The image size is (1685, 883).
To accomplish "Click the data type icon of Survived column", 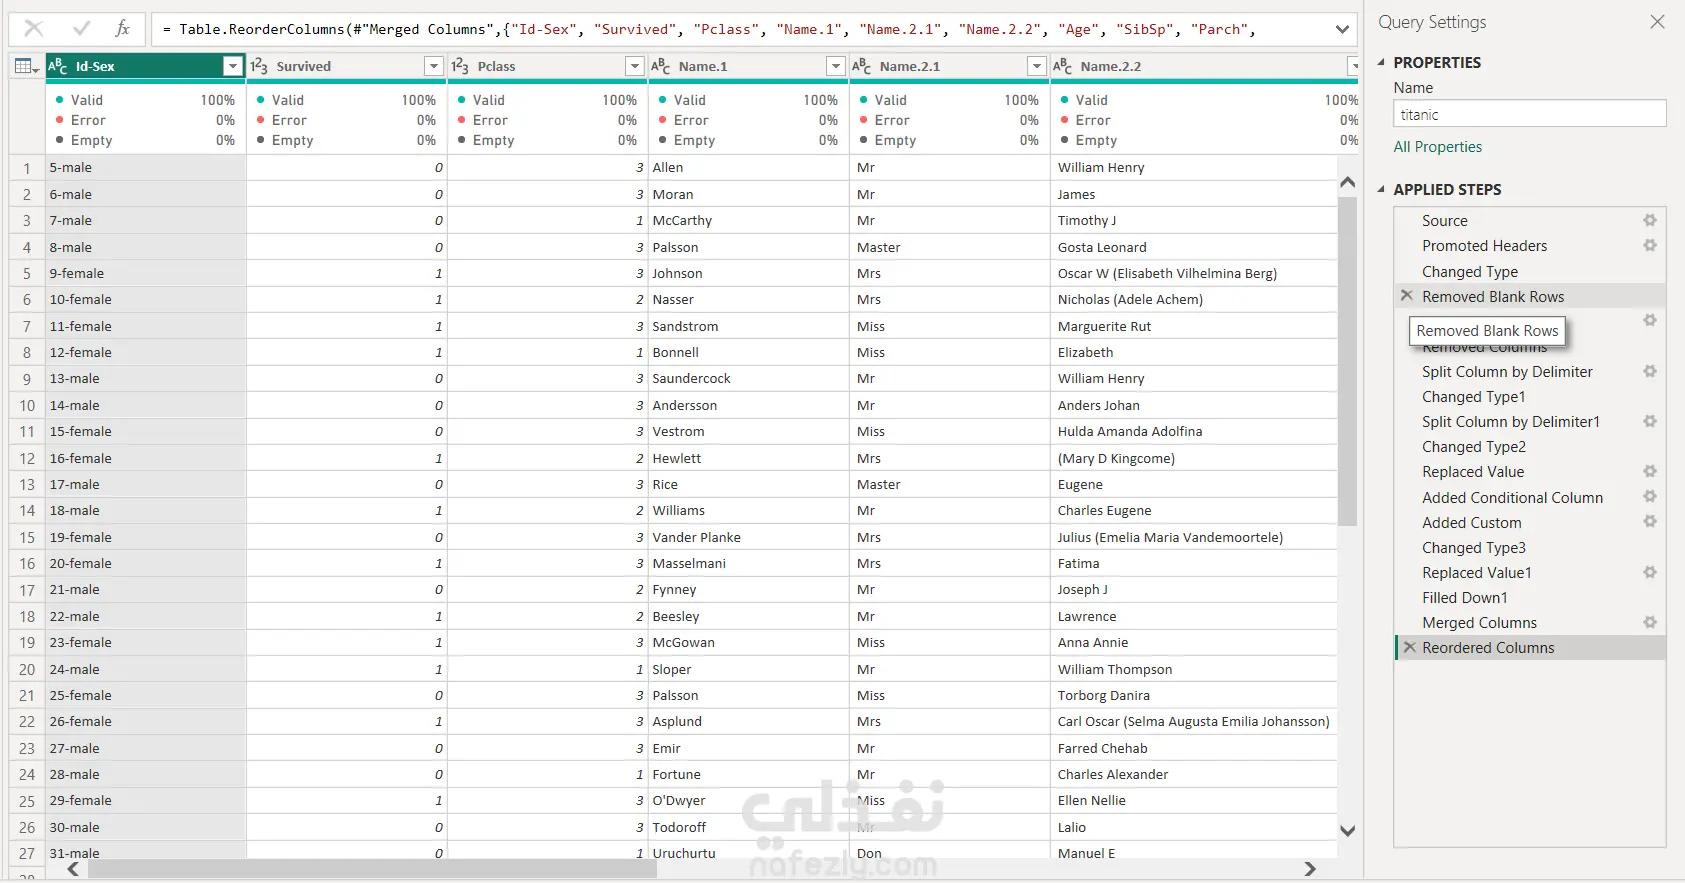I will pyautogui.click(x=259, y=66).
